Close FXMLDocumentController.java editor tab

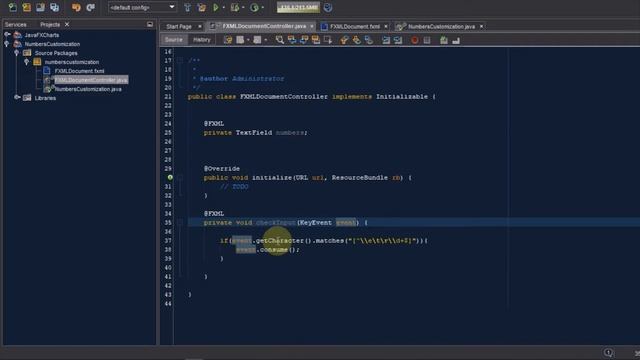click(x=312, y=26)
